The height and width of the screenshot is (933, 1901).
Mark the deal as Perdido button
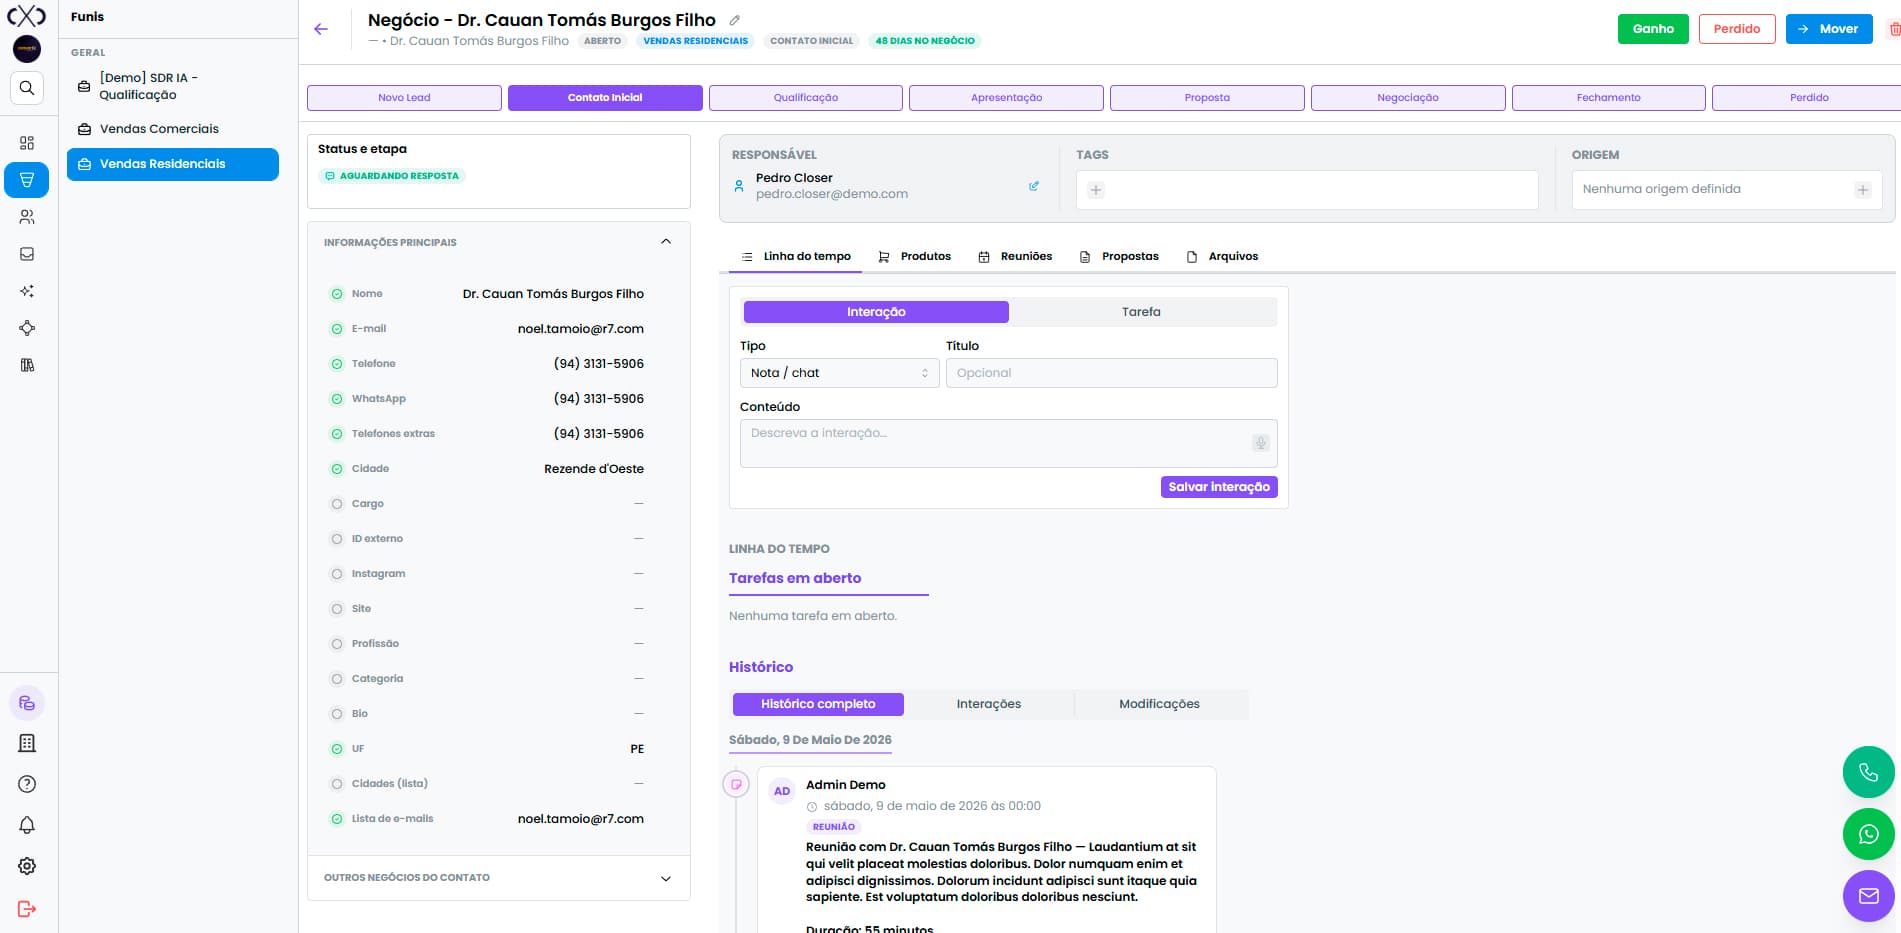point(1736,29)
